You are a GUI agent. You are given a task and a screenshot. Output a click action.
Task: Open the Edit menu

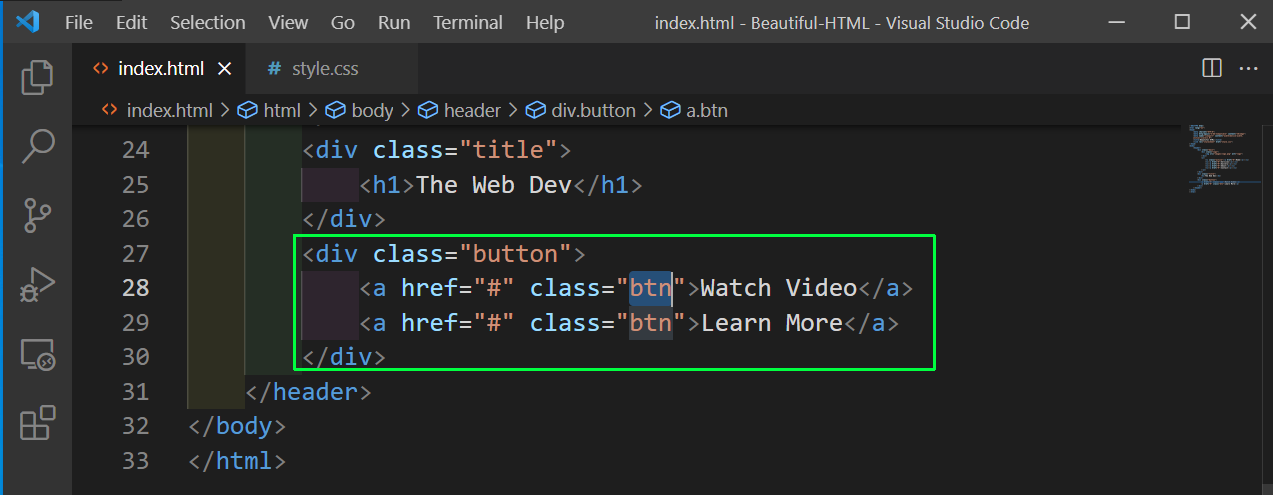tap(131, 22)
